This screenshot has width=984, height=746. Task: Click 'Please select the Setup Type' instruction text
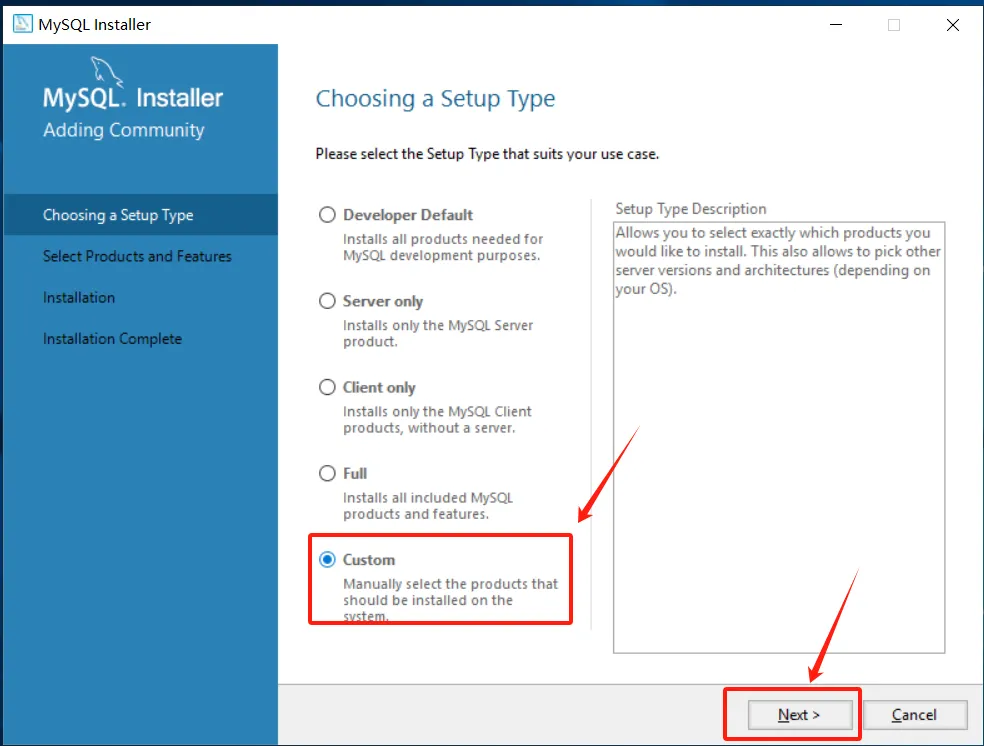tap(487, 154)
